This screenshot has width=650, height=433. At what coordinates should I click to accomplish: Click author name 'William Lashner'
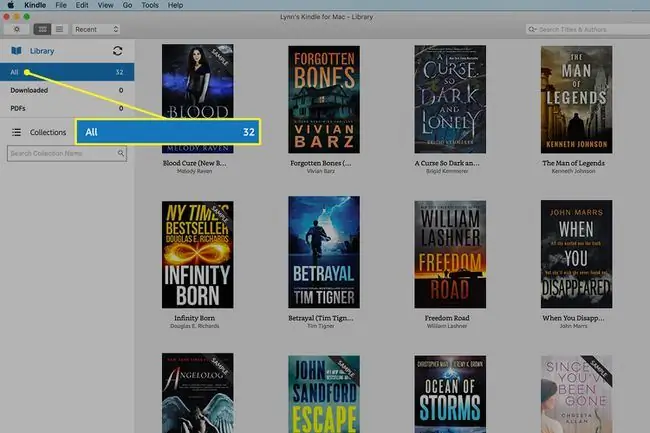pos(447,326)
